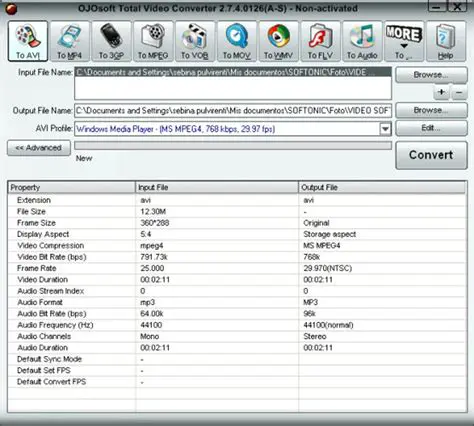Click the Default Sync Mode row
The height and width of the screenshot is (426, 474).
tap(237, 359)
